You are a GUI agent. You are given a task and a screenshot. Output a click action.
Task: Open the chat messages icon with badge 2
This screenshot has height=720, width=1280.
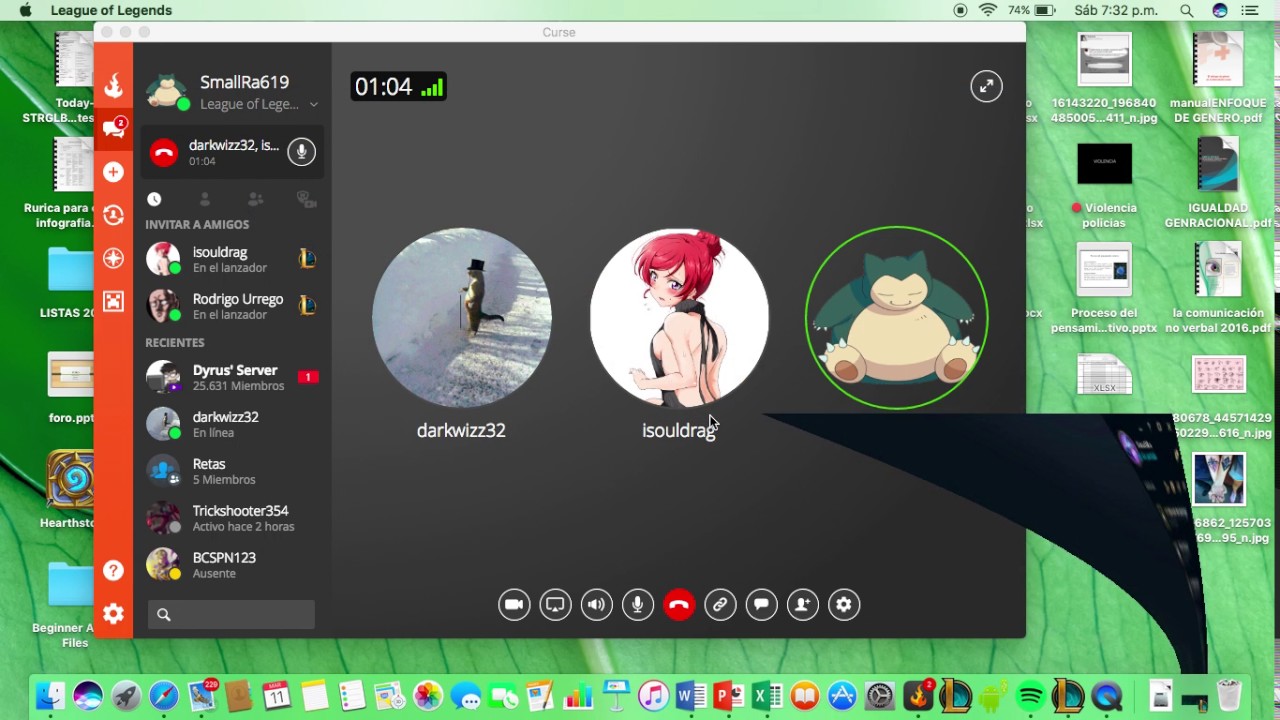coord(114,128)
